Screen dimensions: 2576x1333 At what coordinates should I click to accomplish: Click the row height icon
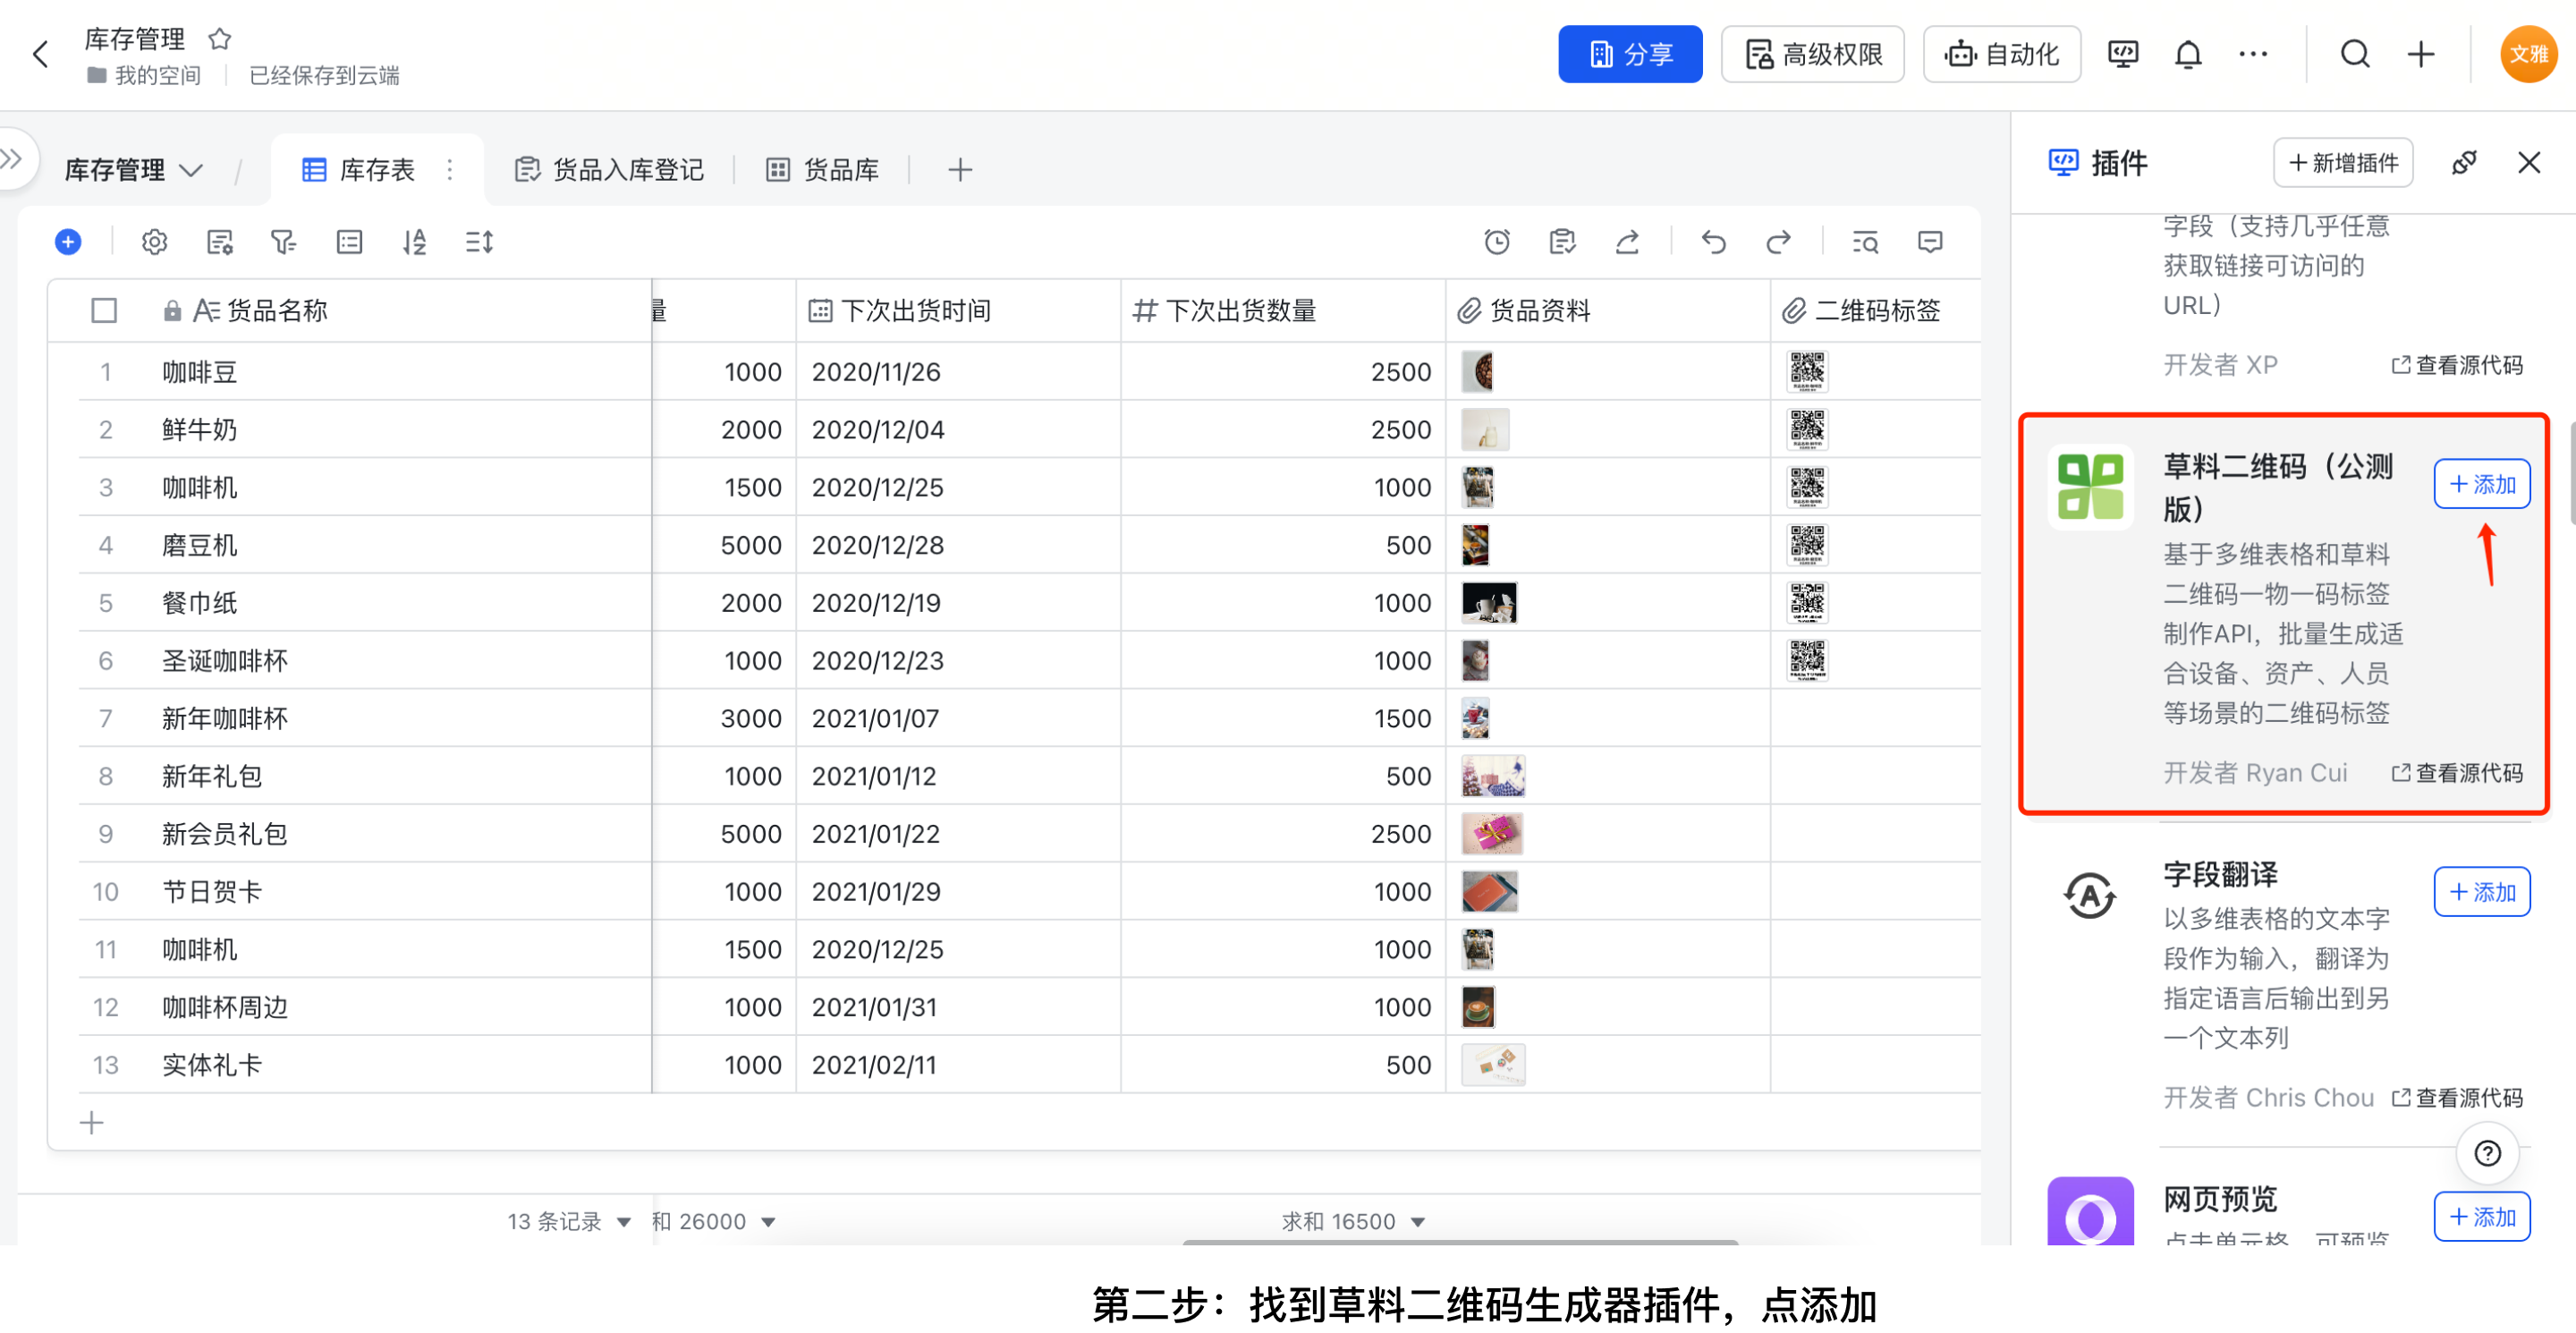pos(479,242)
